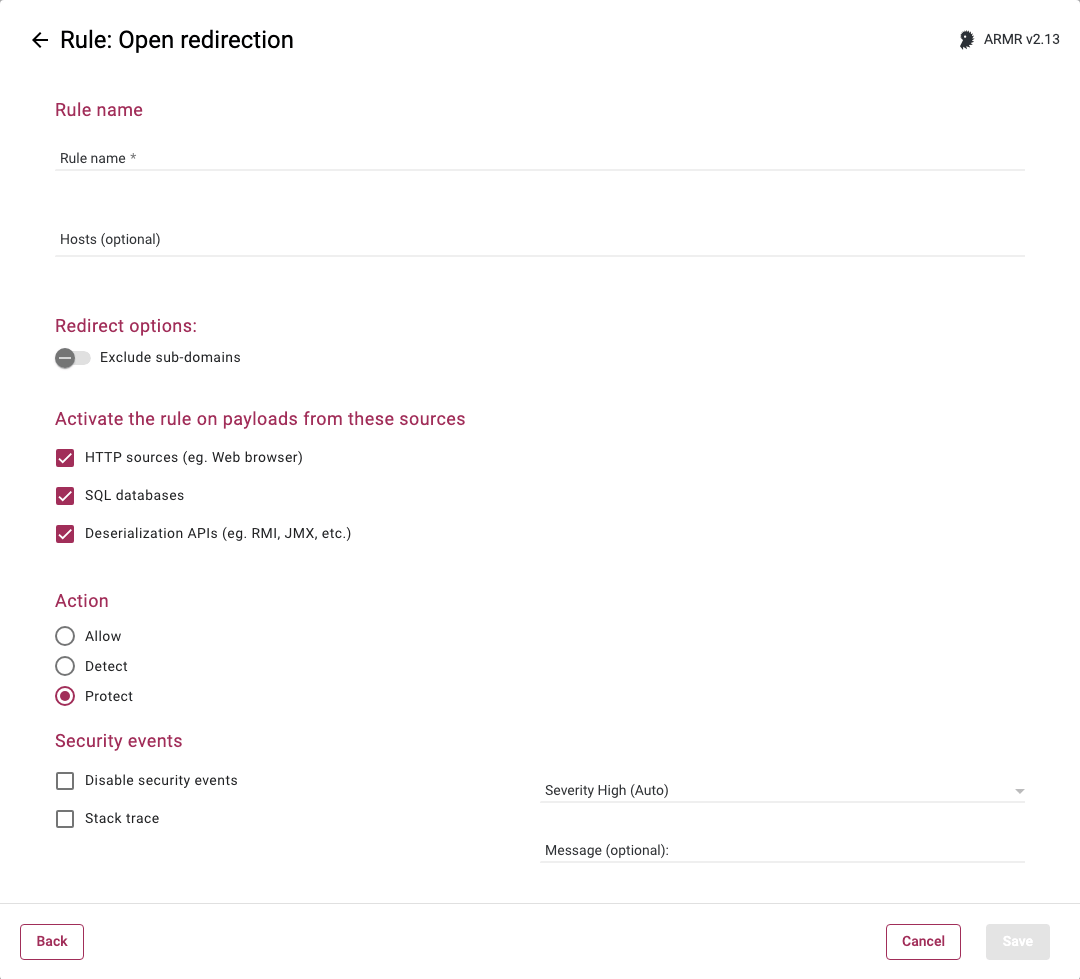
Task: Select the Protect action radio button
Action: click(65, 697)
